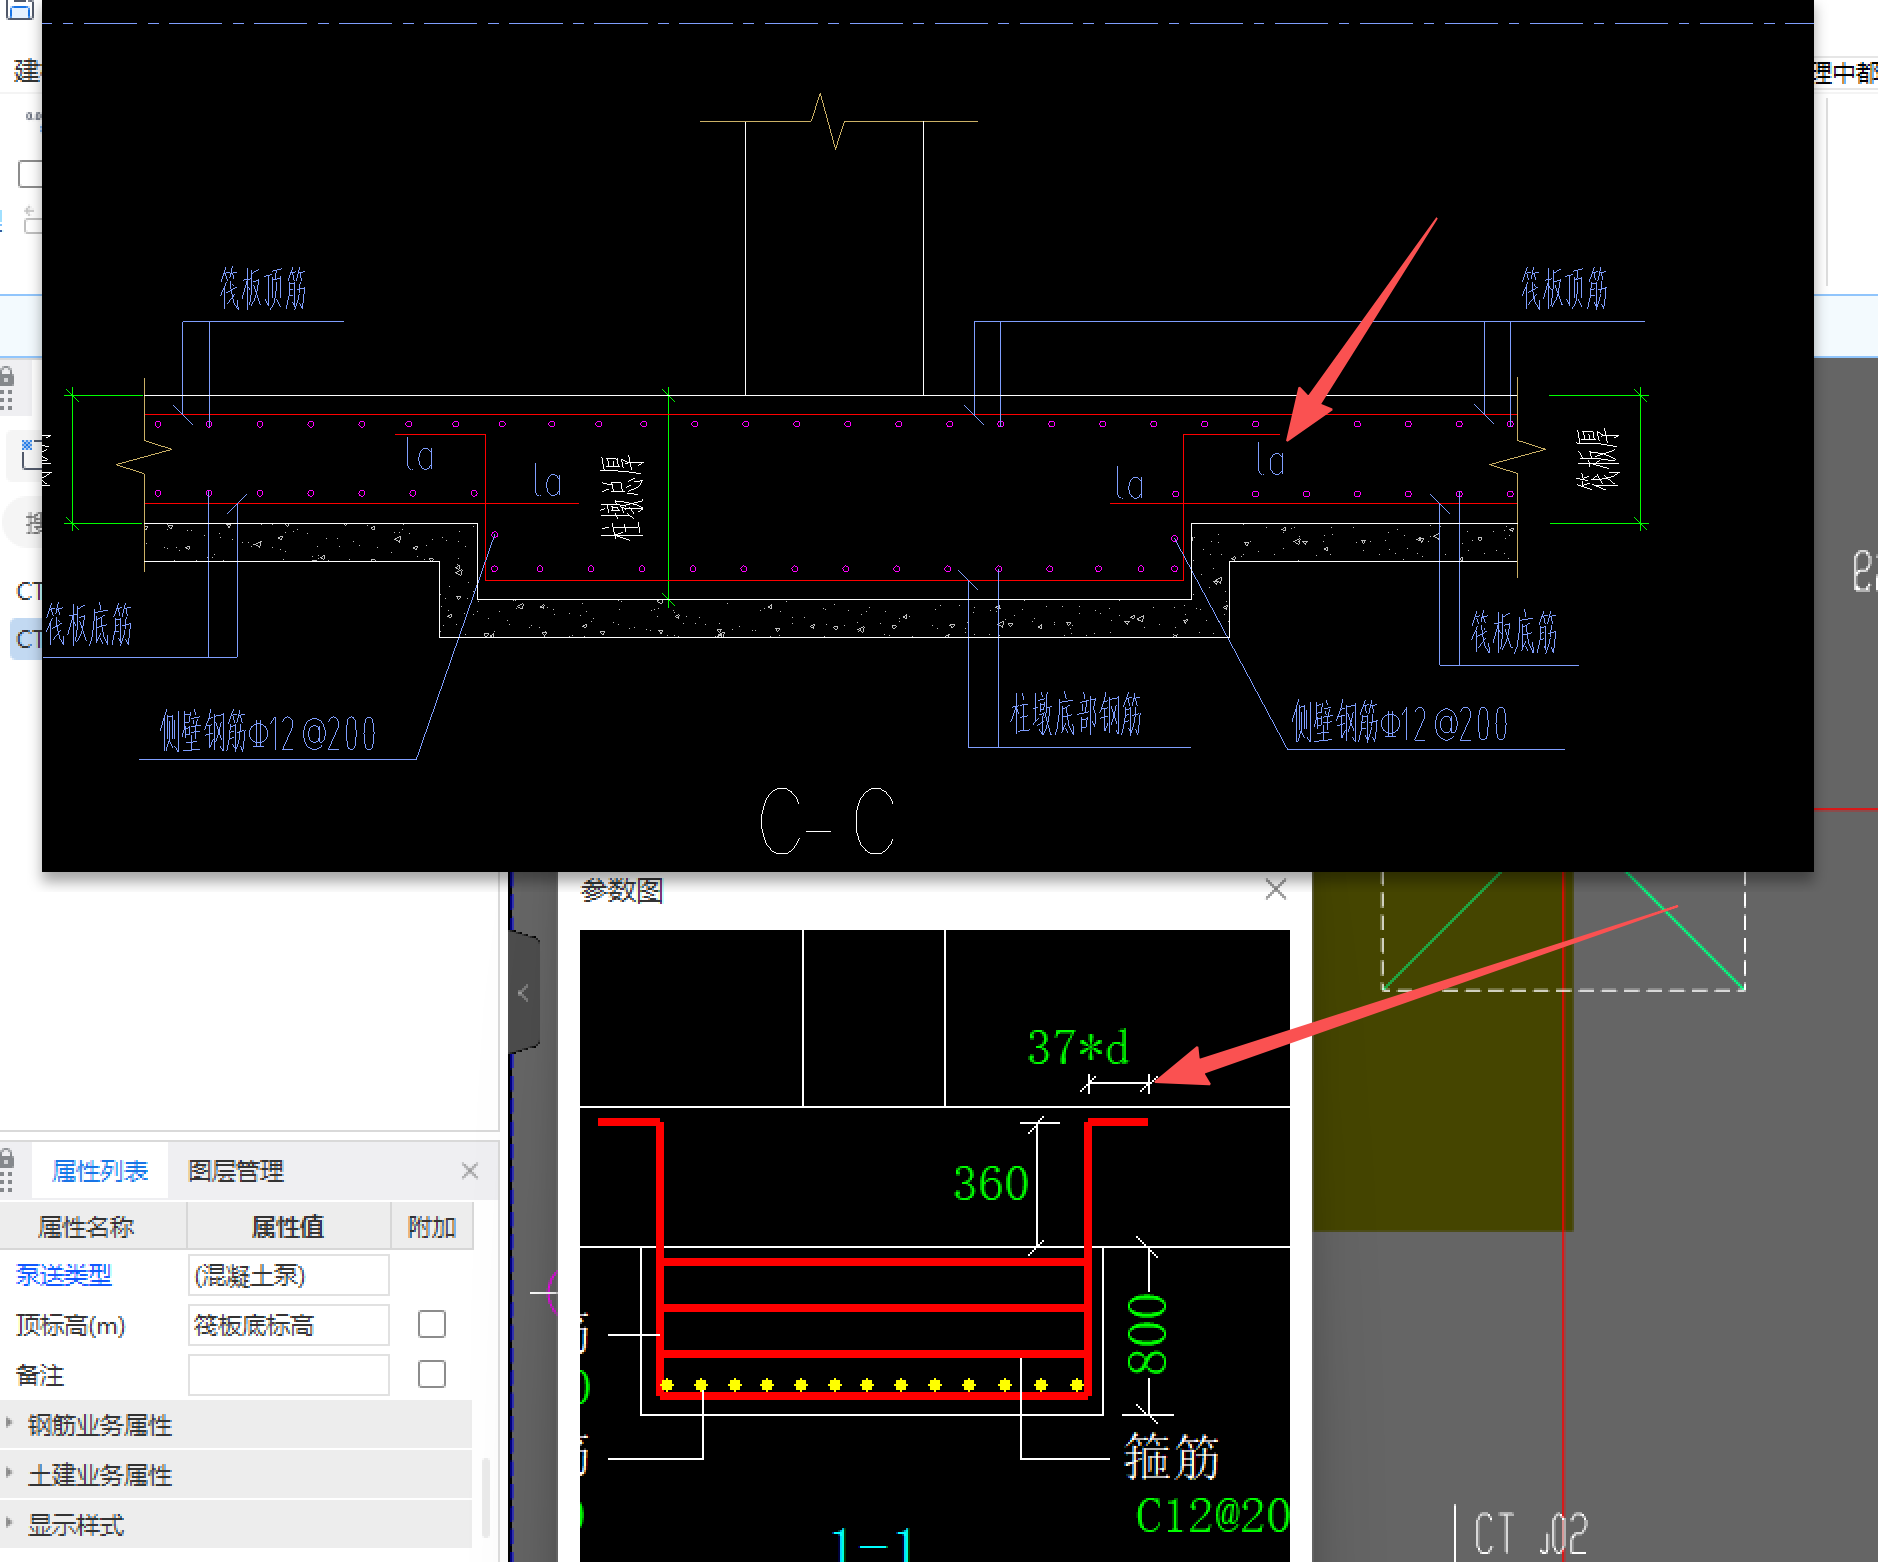Click the 37*d anchorage value in diagram
The image size is (1878, 1562).
(x=1078, y=1048)
